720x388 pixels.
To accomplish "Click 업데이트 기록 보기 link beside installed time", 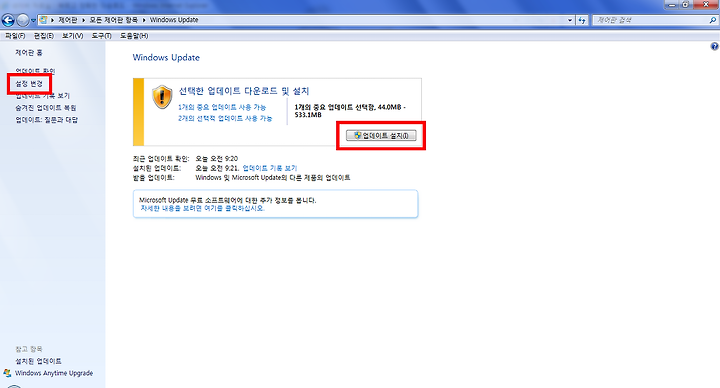I will tap(270, 168).
